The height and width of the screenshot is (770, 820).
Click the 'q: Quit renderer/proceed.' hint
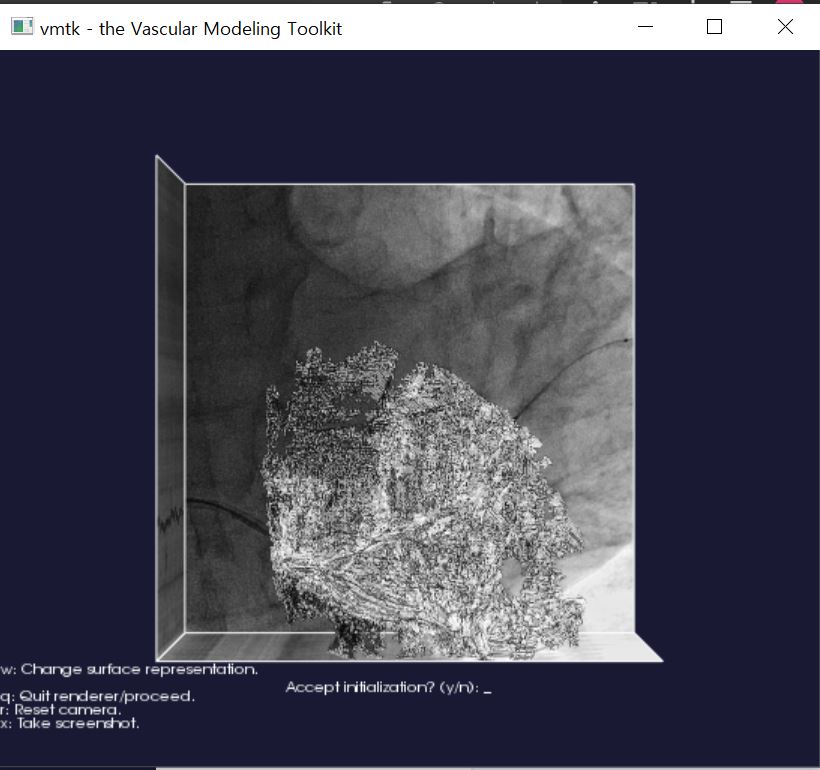tap(97, 696)
